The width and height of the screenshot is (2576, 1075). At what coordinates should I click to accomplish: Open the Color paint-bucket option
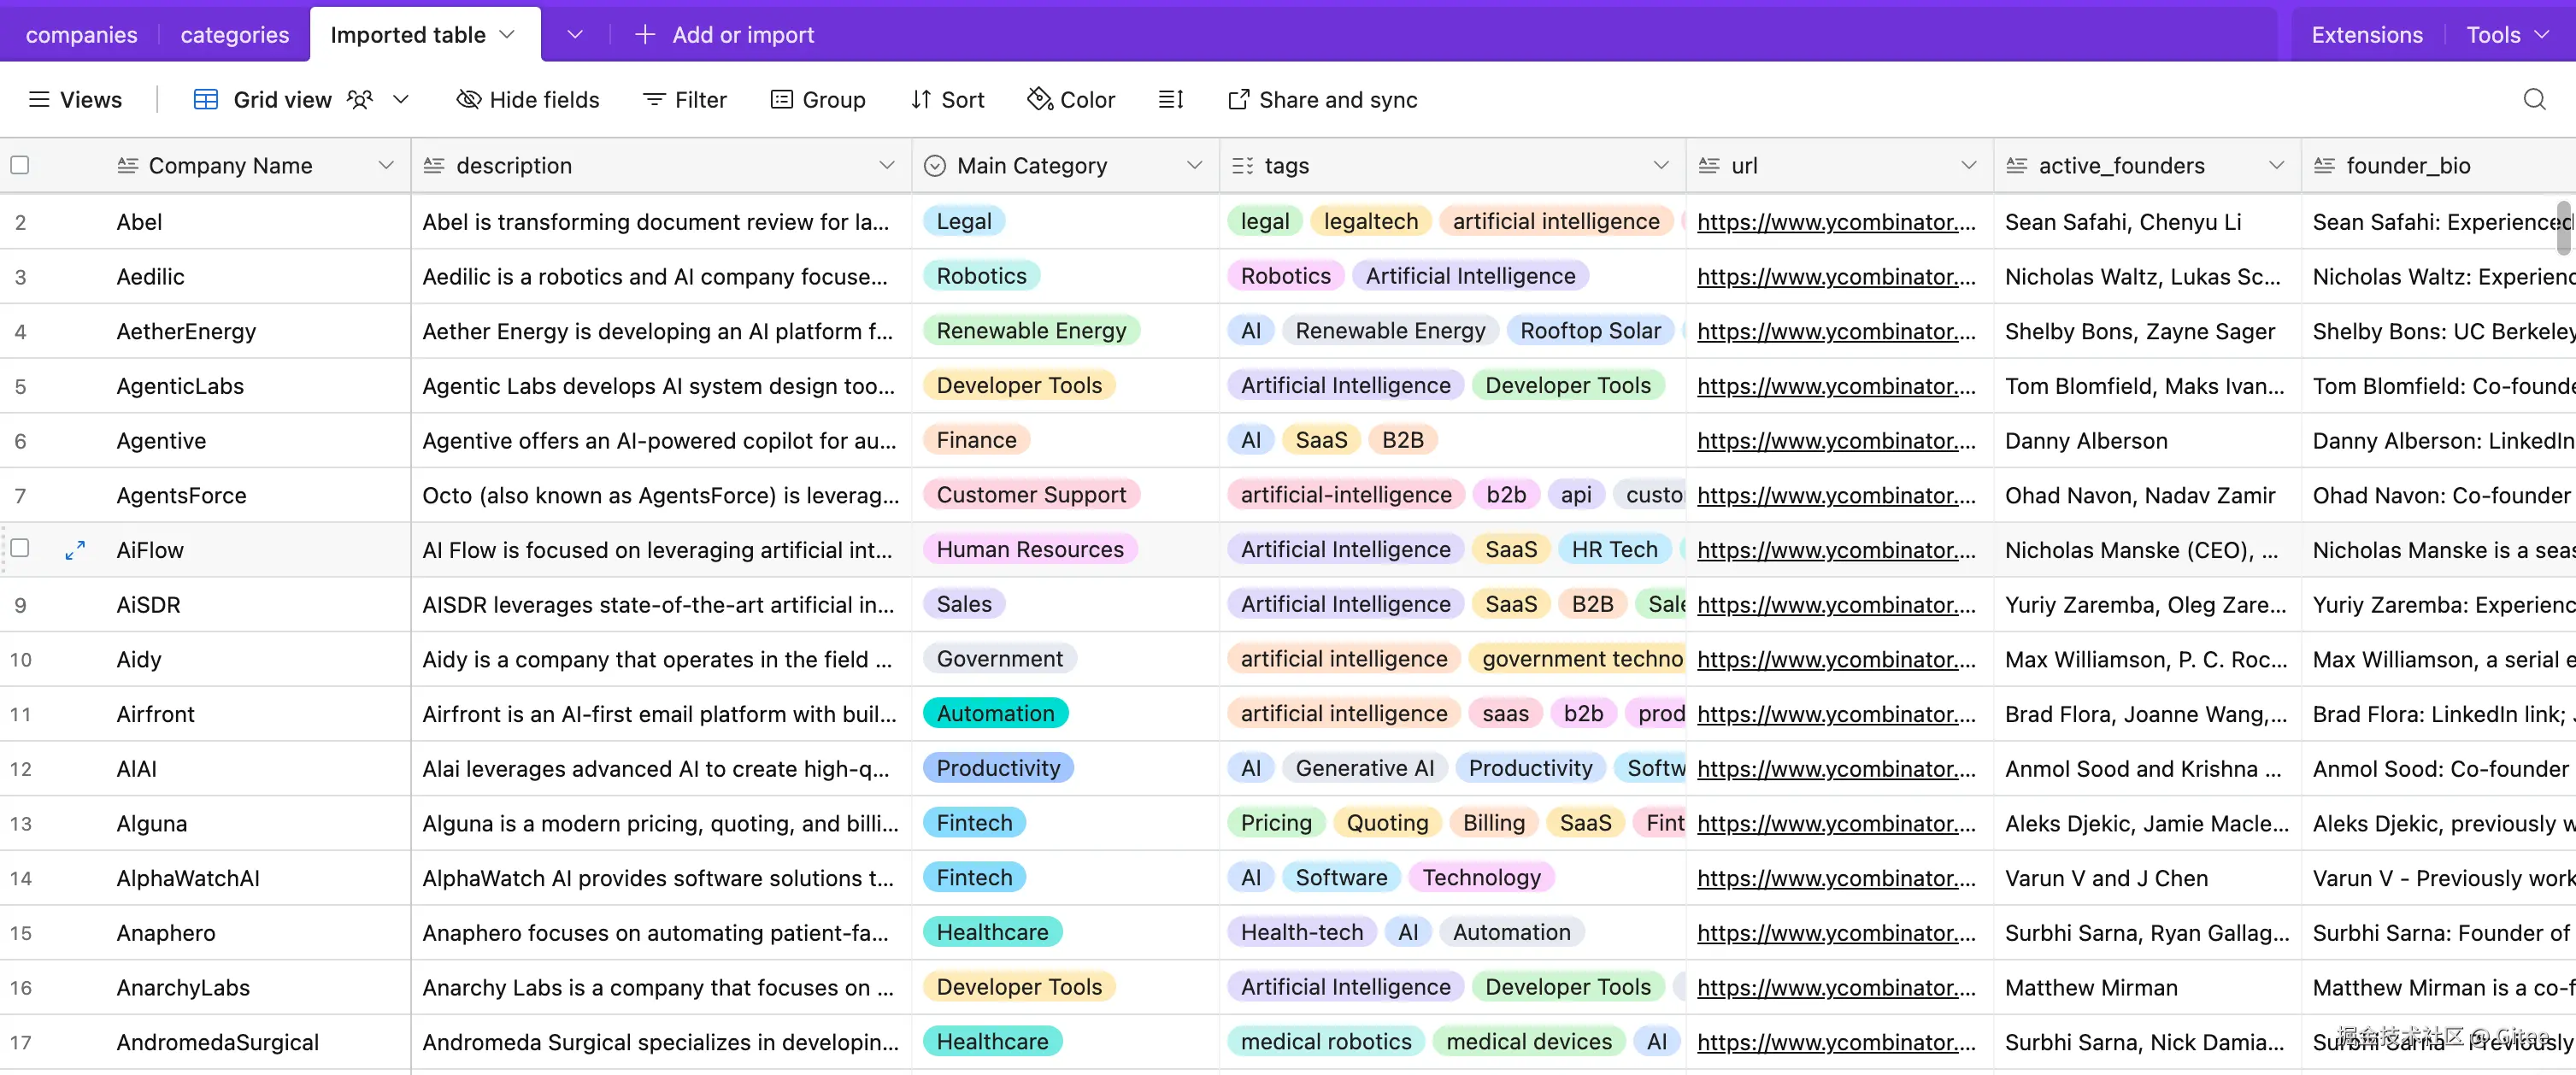[x=1040, y=99]
